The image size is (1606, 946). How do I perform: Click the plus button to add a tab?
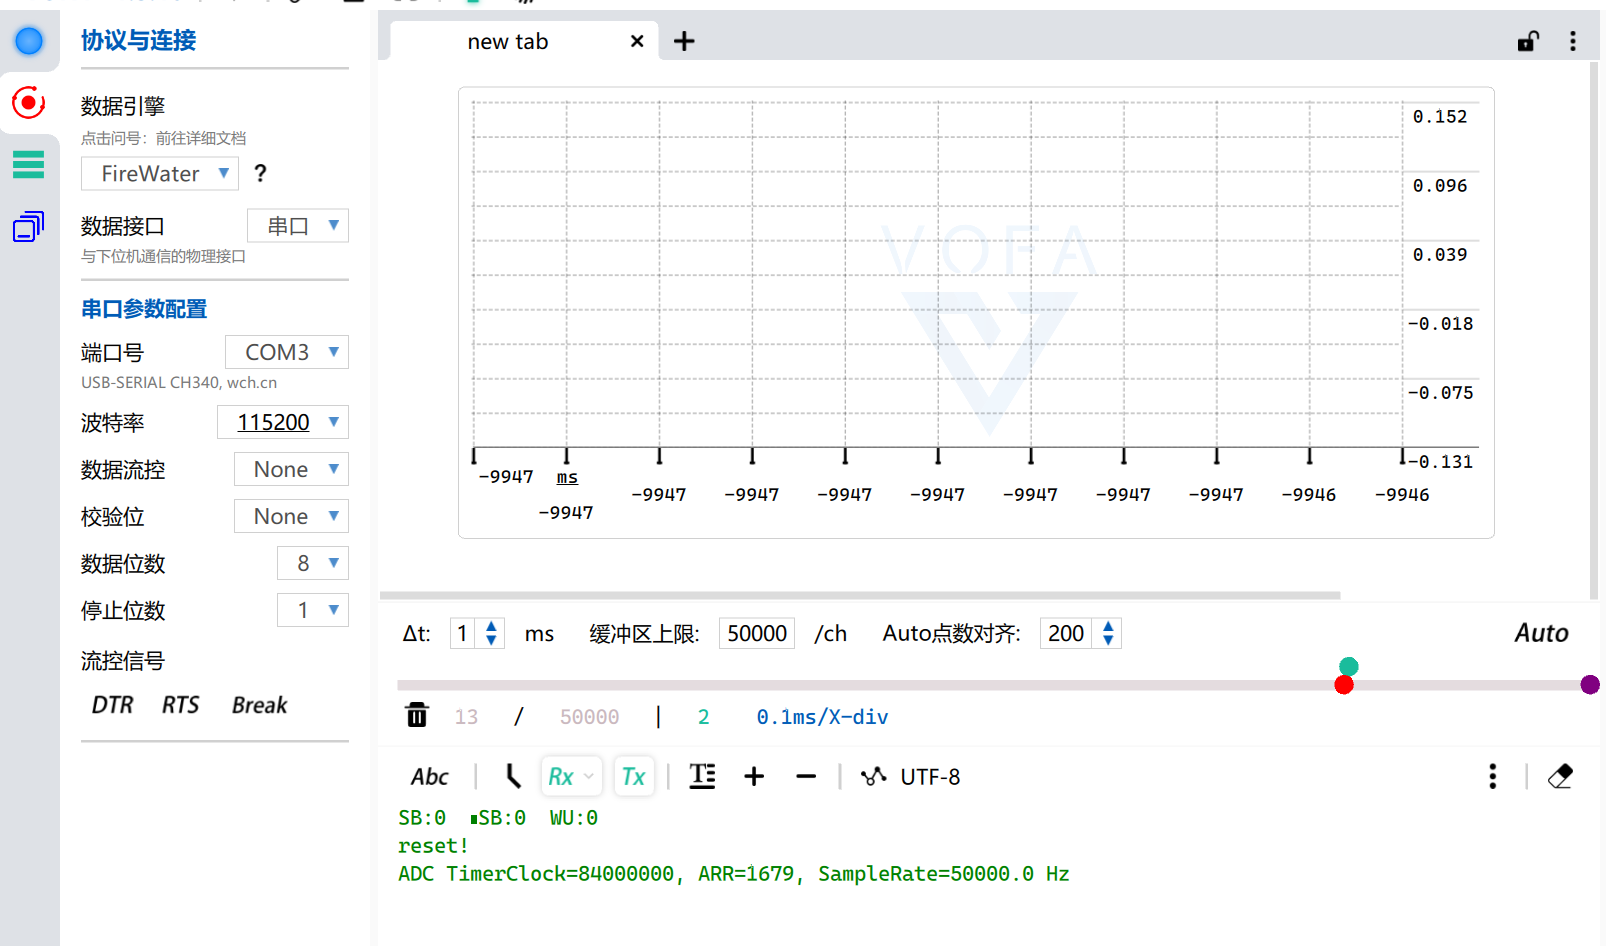684,41
